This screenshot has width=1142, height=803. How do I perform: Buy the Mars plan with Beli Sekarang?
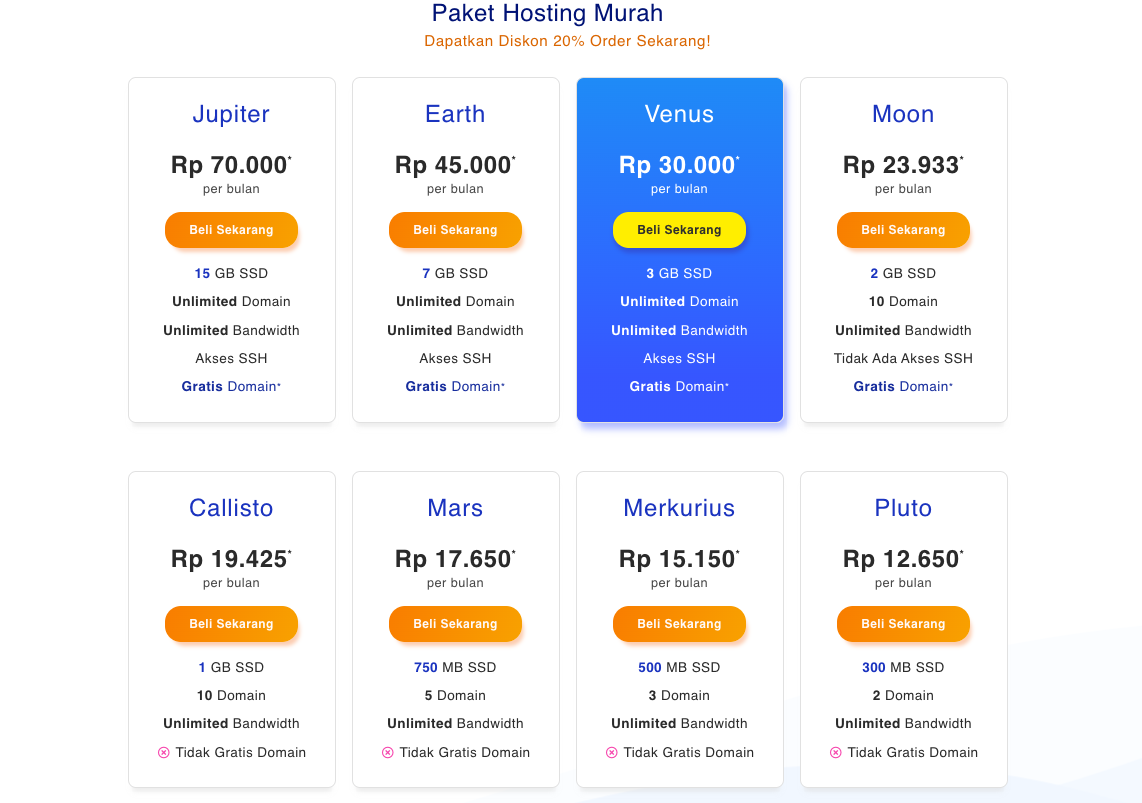click(455, 624)
